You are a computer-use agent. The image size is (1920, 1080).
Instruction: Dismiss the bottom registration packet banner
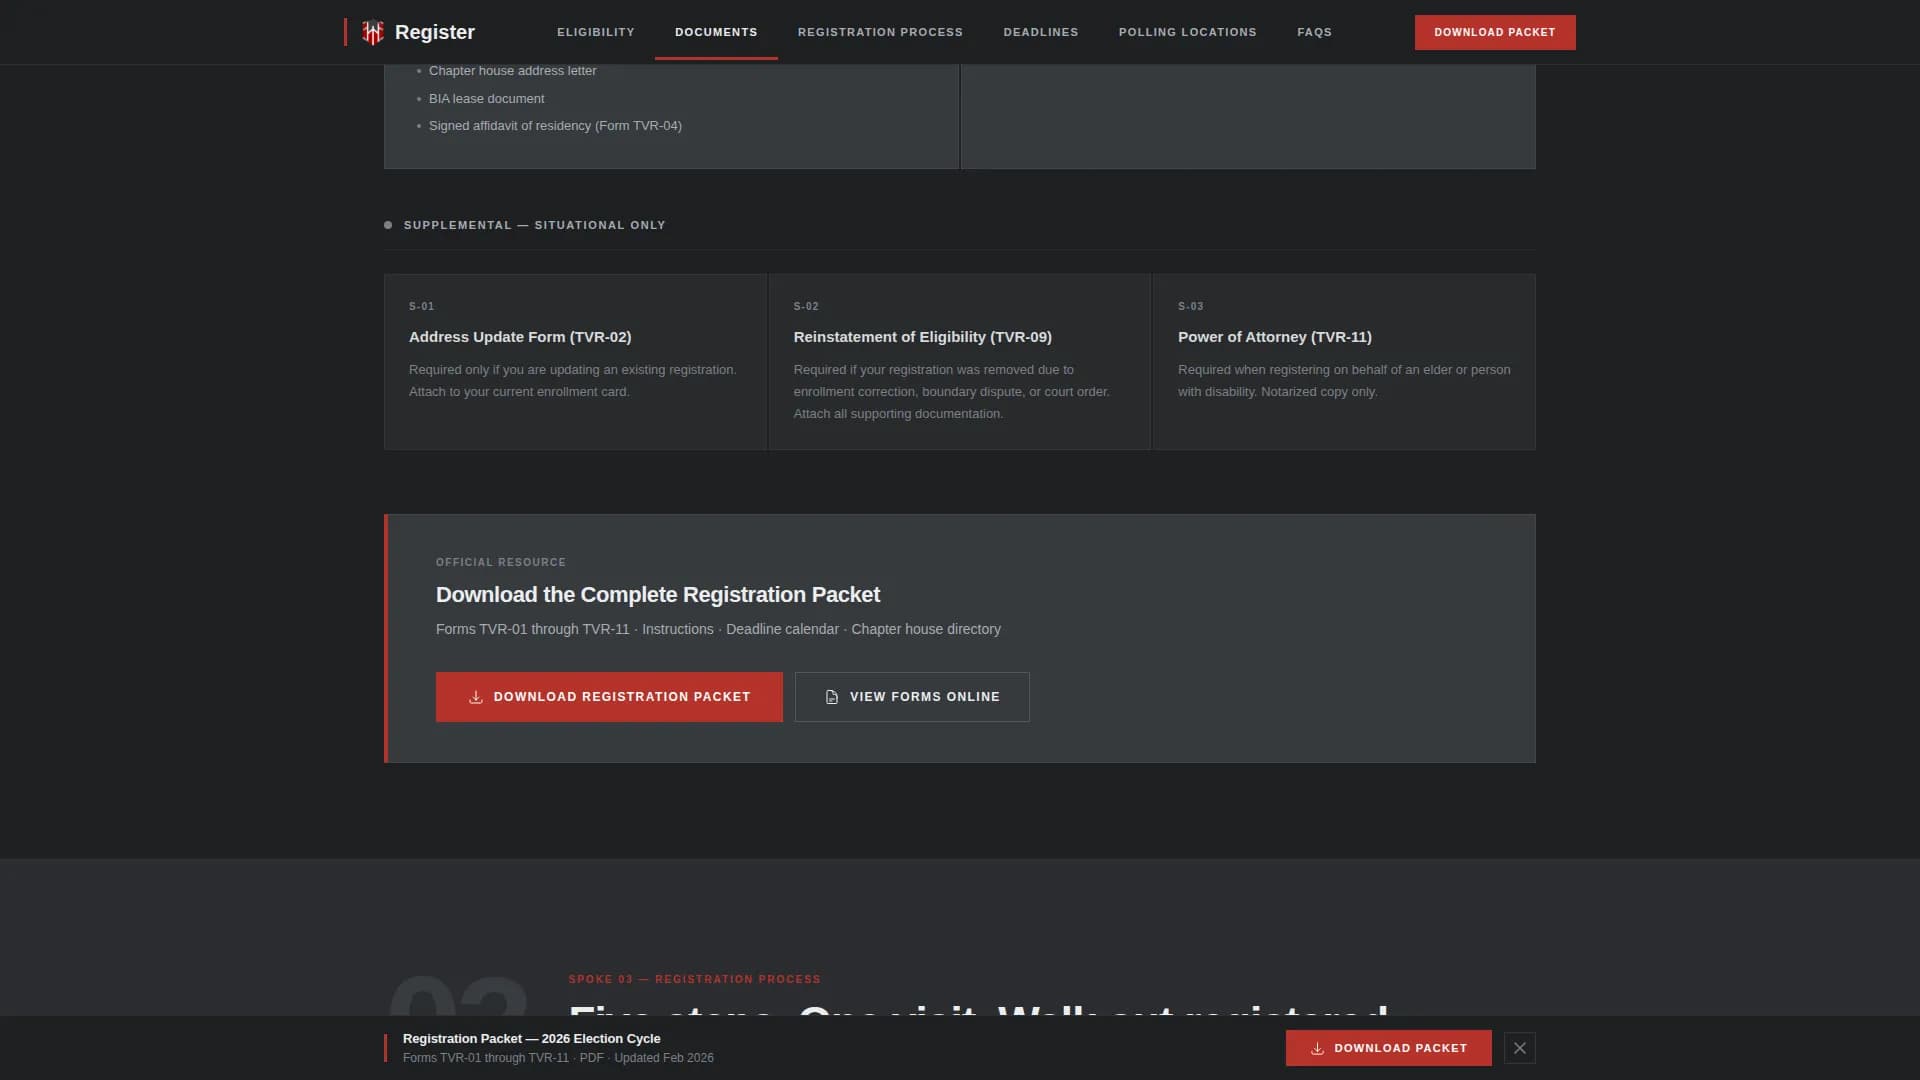[x=1520, y=1048]
